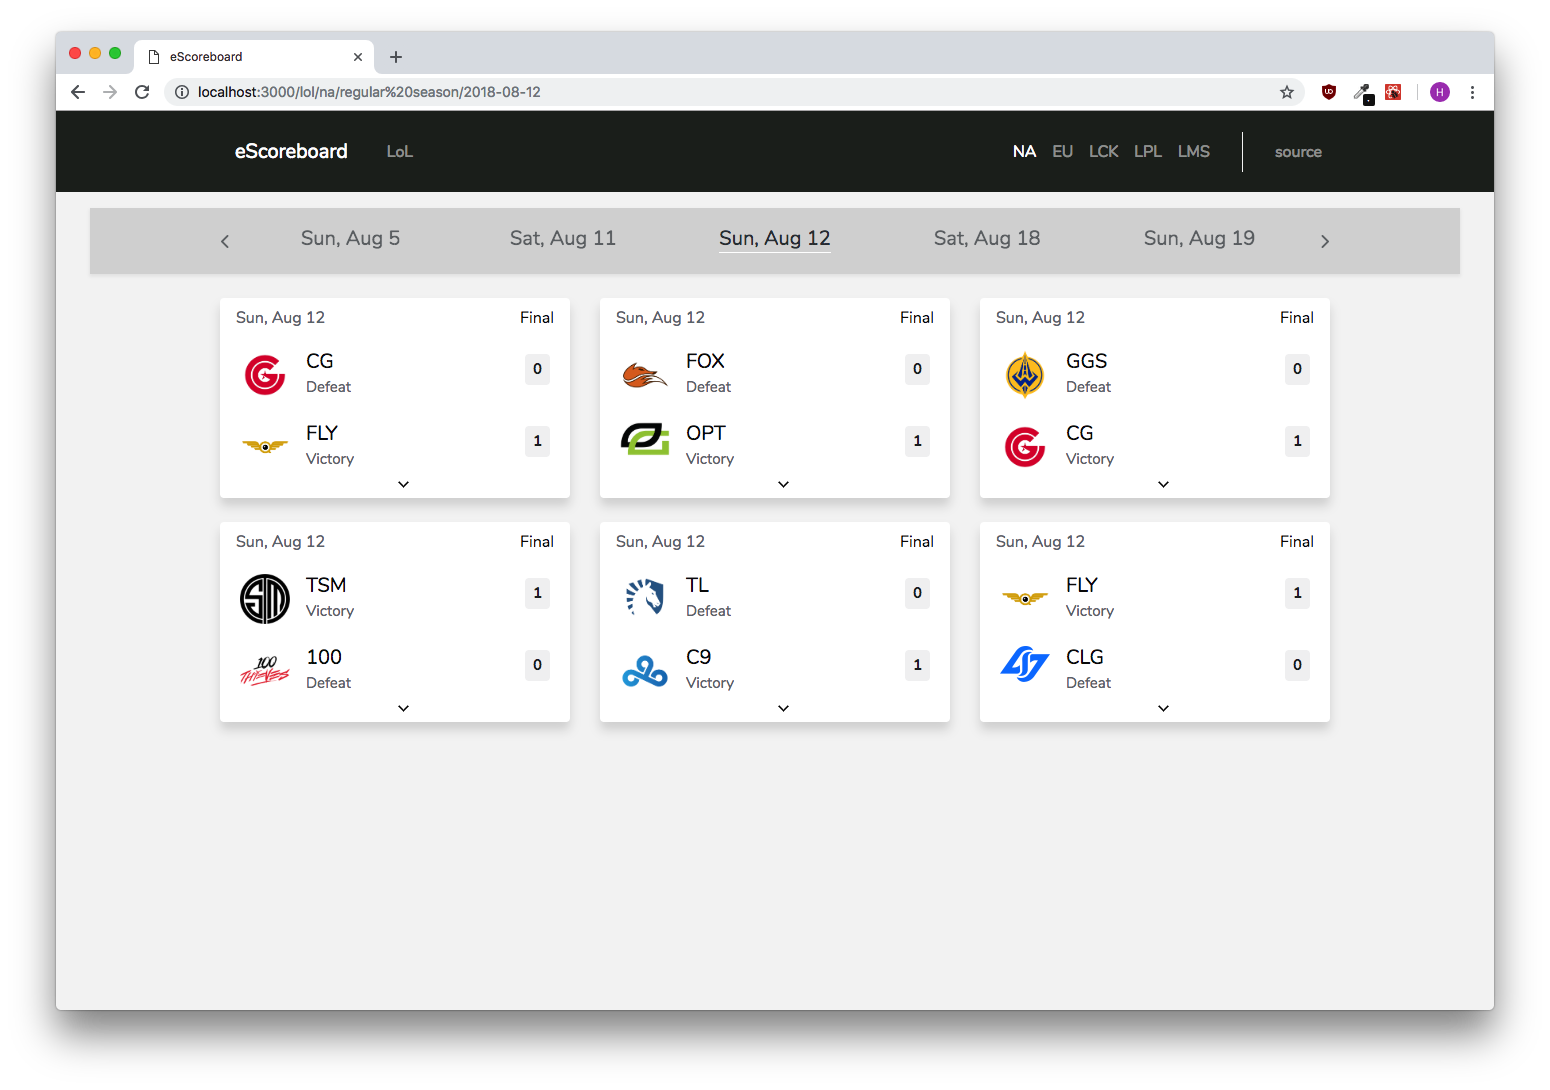Select the Sun, Aug 5 date tab
This screenshot has height=1090, width=1550.
(x=350, y=238)
